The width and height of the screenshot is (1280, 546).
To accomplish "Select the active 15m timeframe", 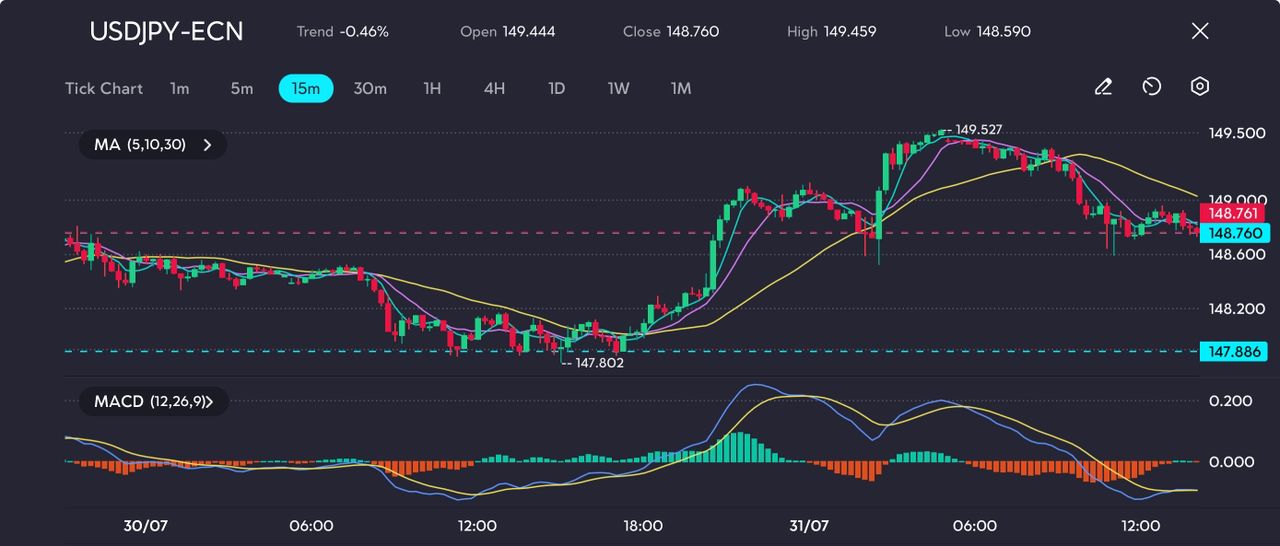I will [306, 88].
